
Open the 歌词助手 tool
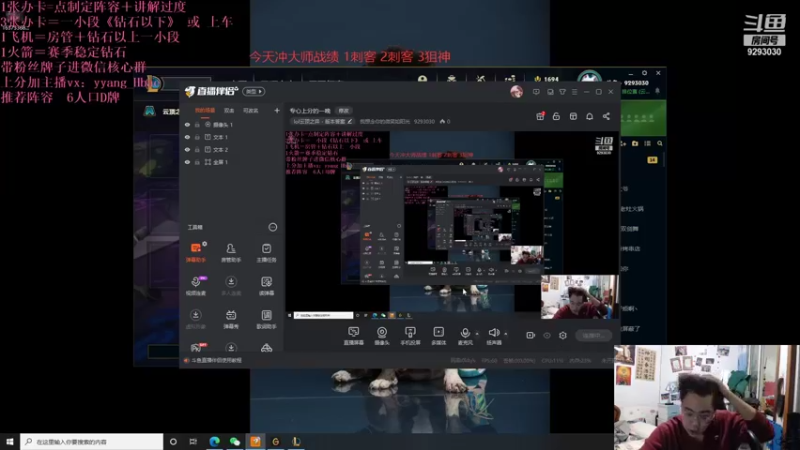[x=266, y=319]
